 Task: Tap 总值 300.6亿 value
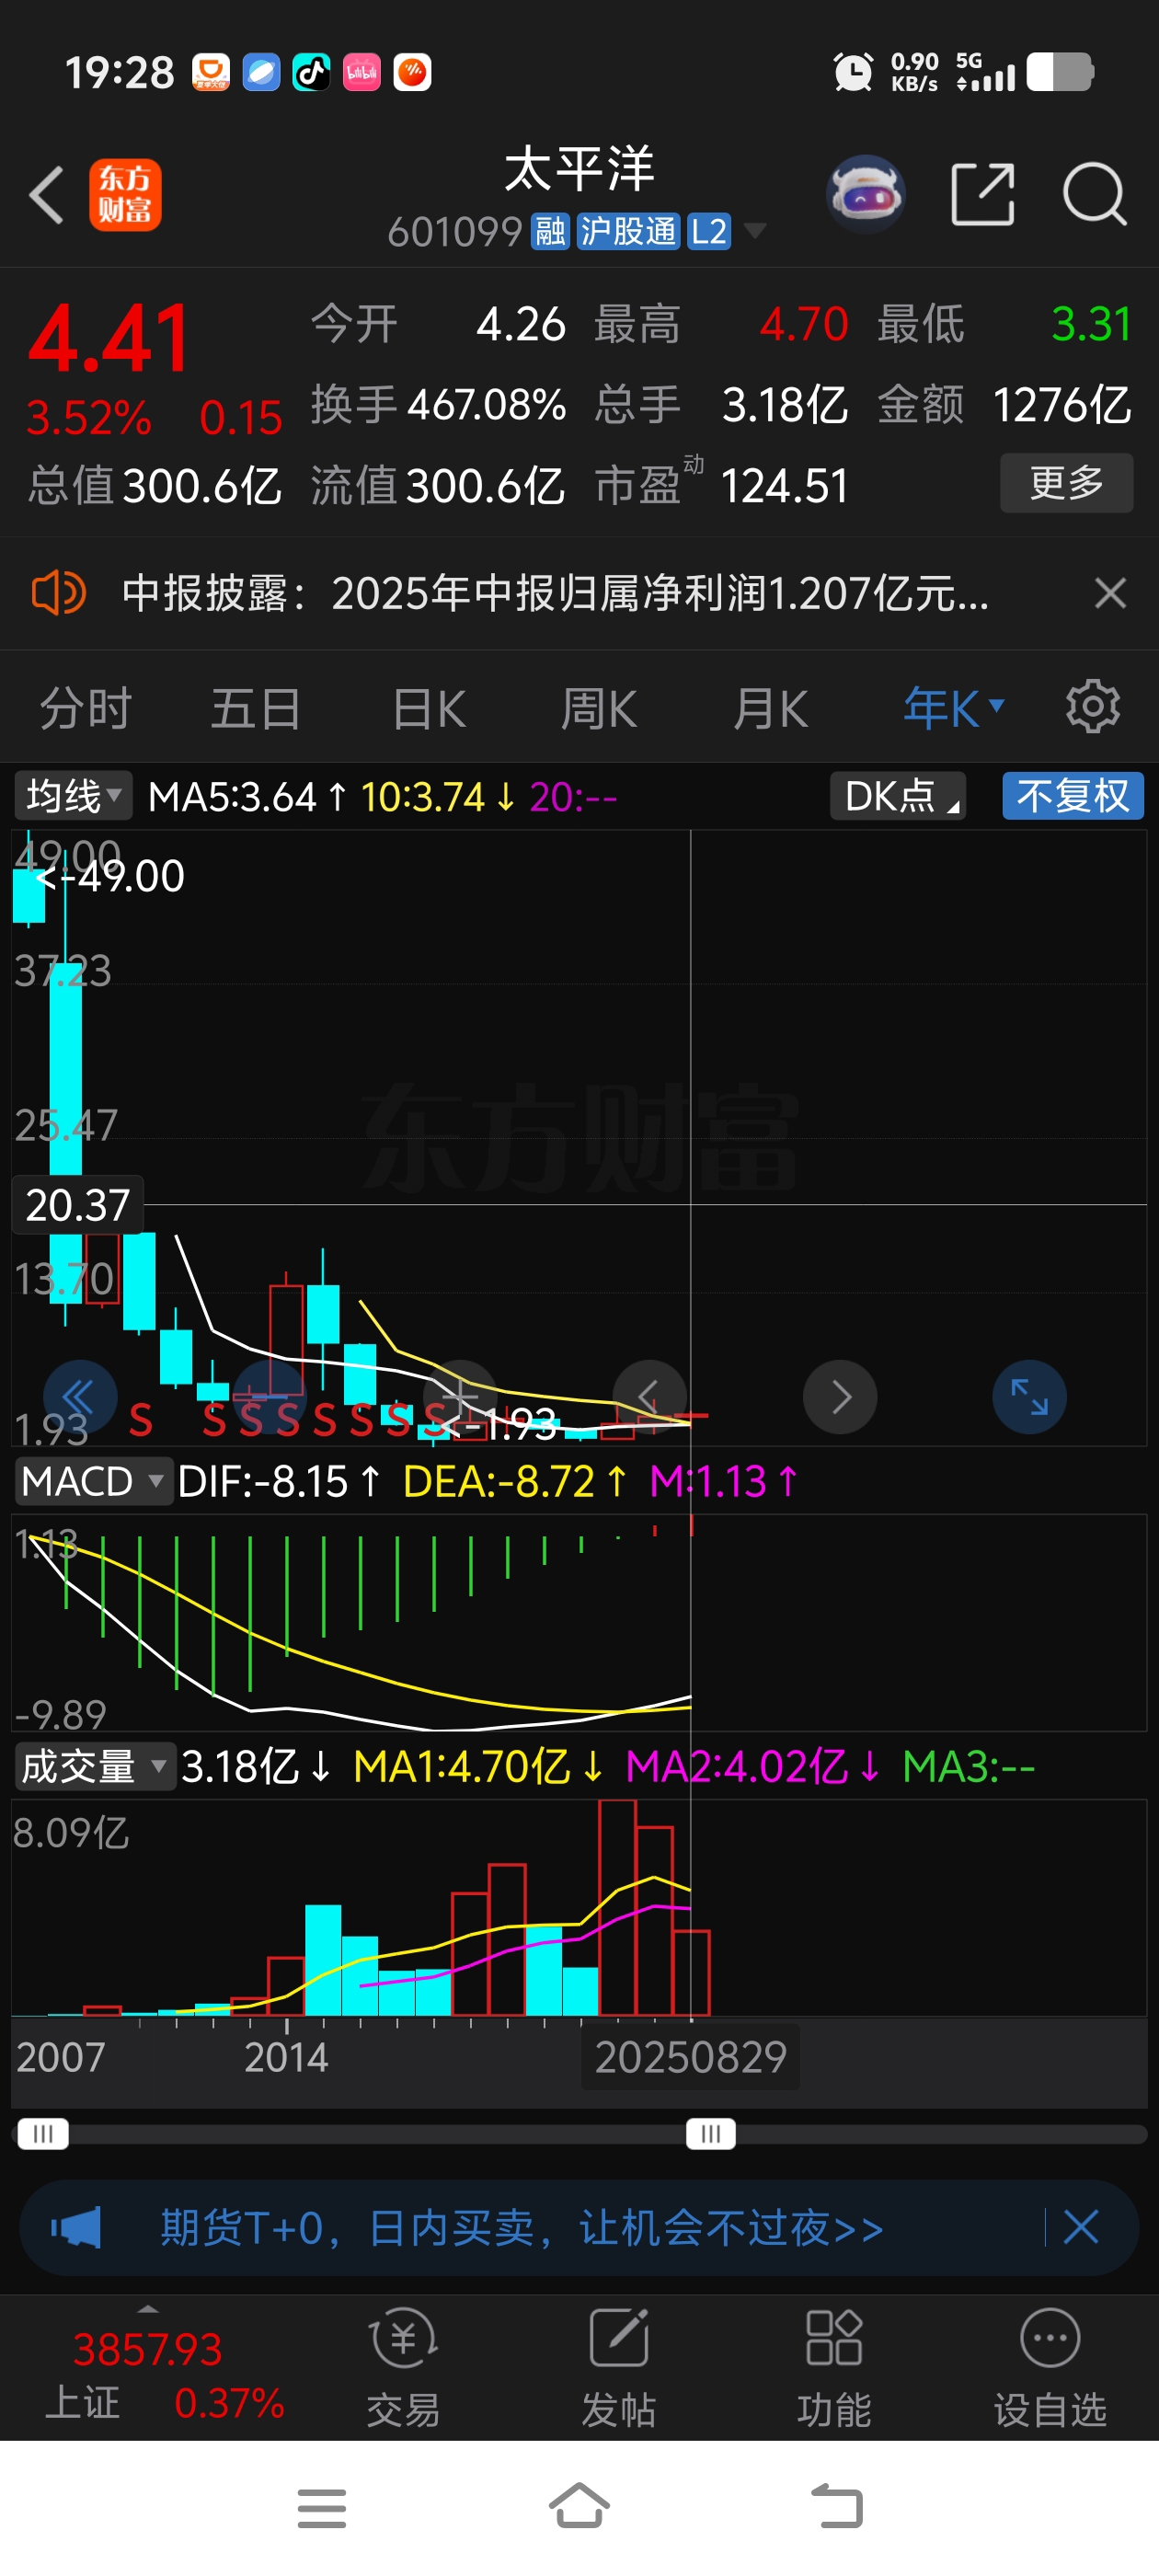point(201,486)
